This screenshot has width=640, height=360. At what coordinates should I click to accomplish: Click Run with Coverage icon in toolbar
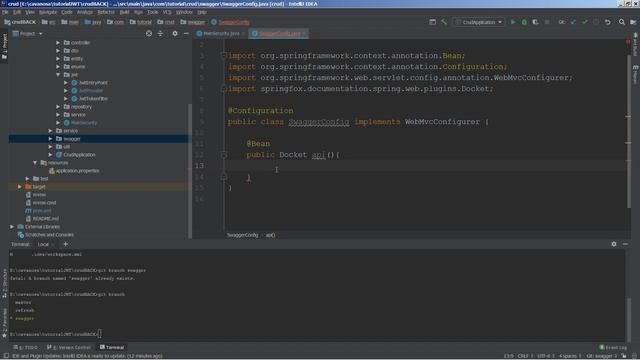536,22
